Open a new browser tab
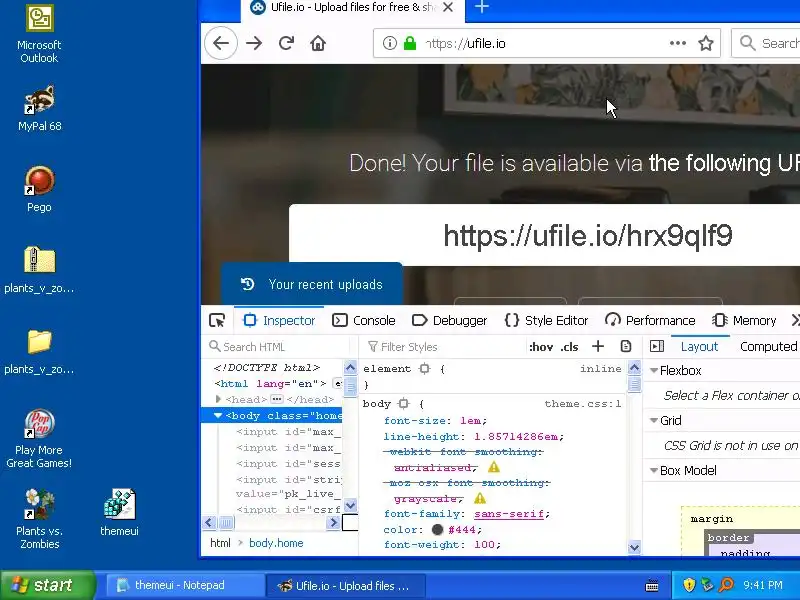Screen dimensions: 800x600 click(x=482, y=7)
